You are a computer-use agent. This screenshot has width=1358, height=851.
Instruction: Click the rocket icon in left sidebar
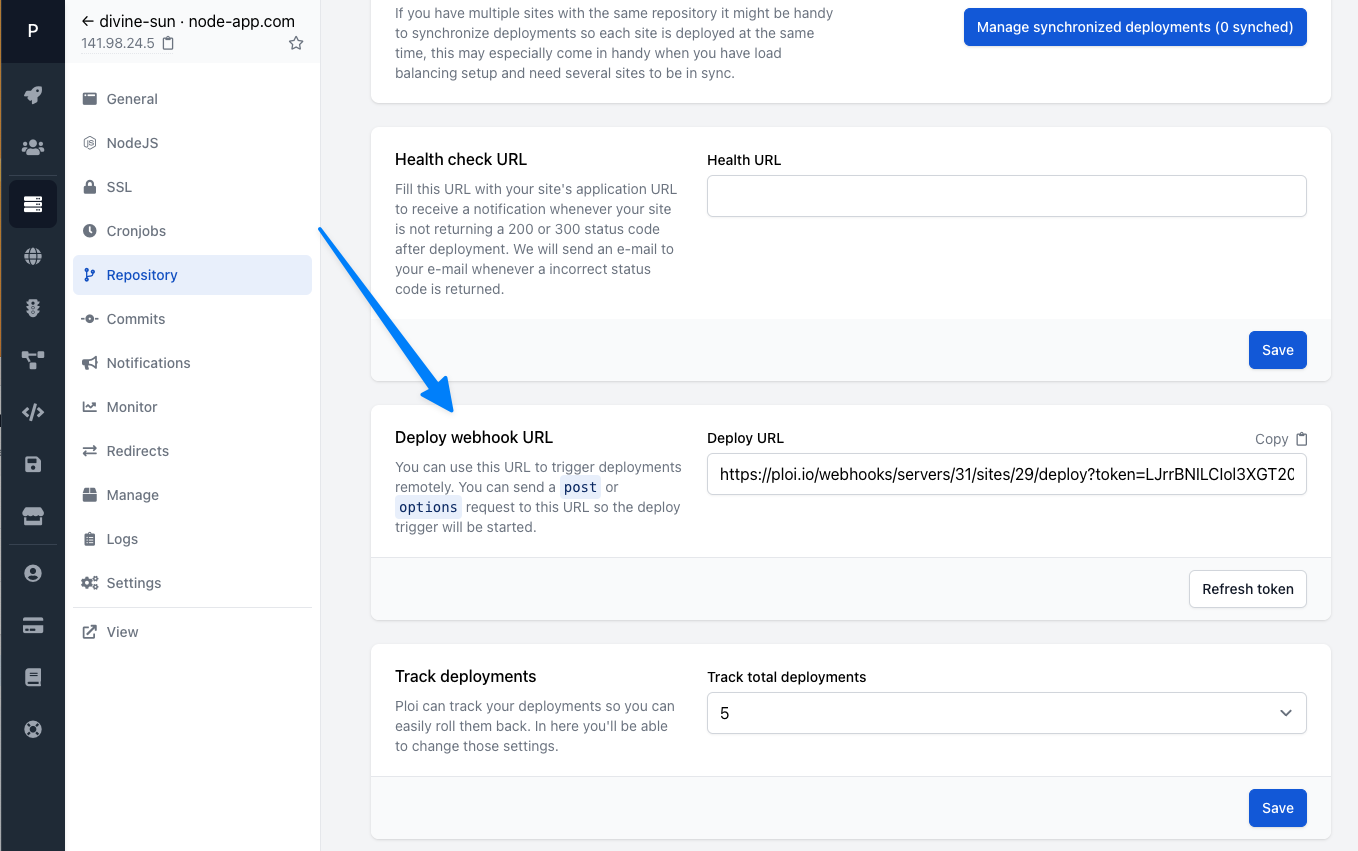pos(33,96)
